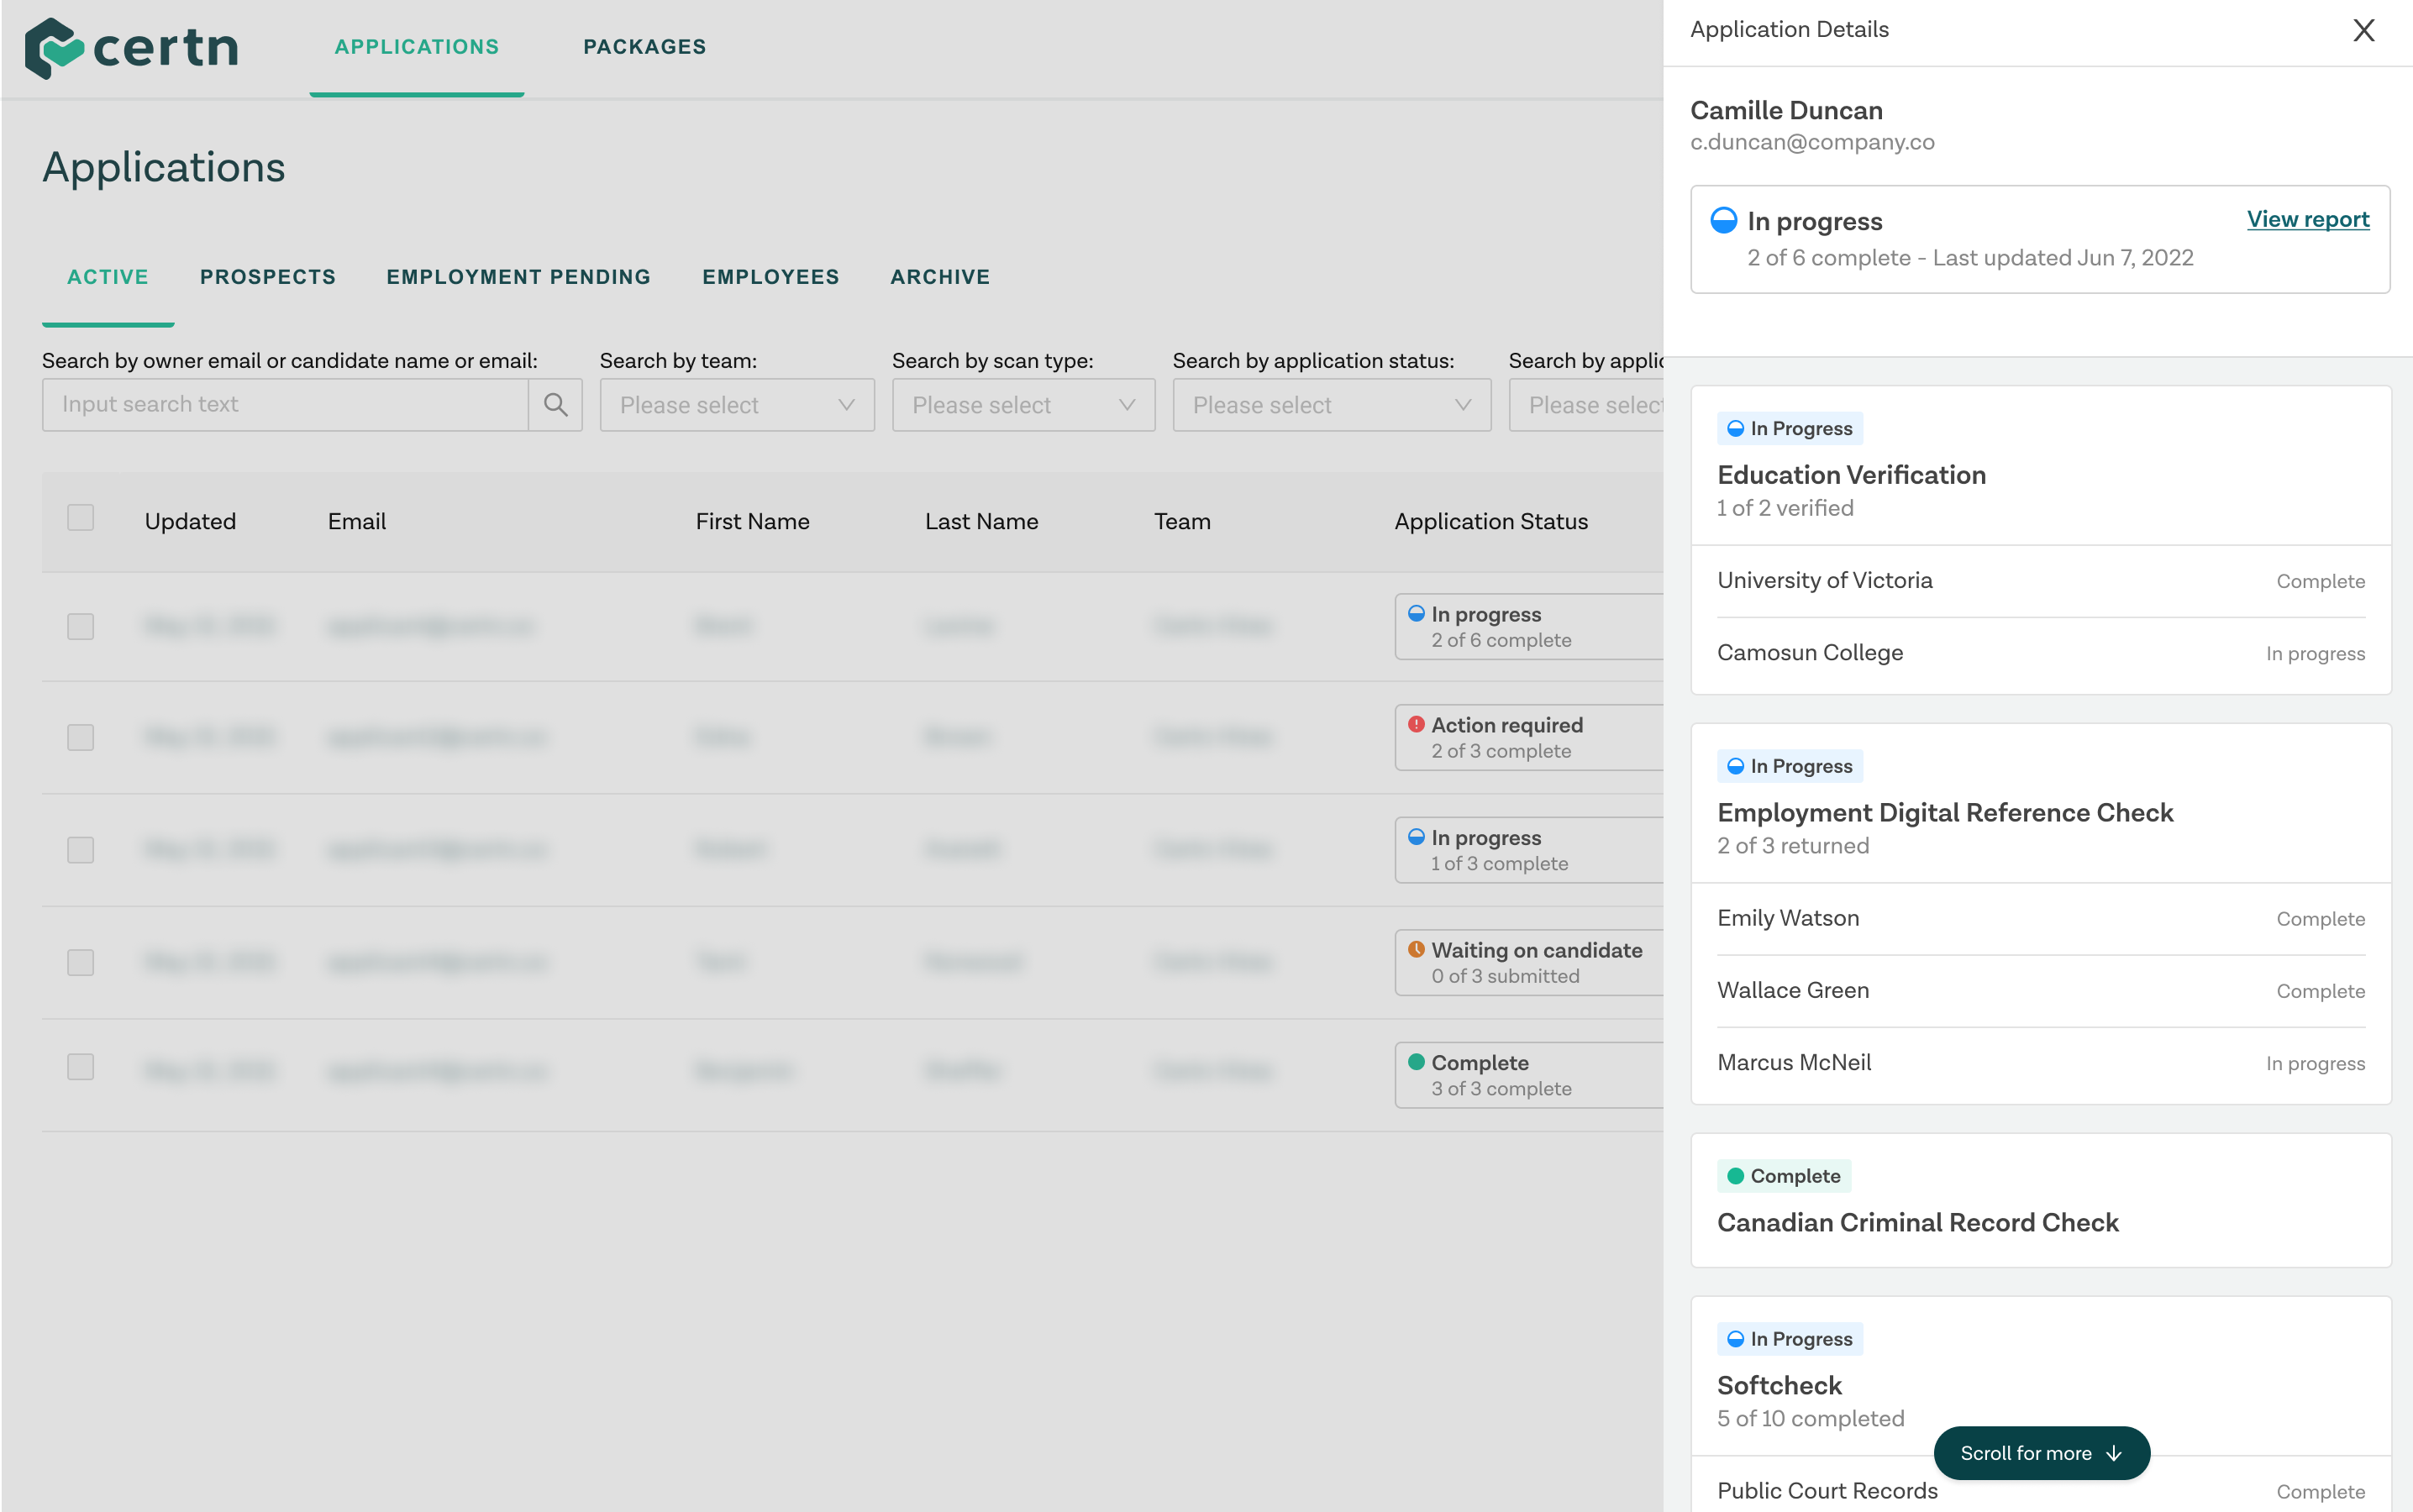Screen dimensions: 2413x1512
Task: Open the Search by scan type dropdown
Action: click(x=1023, y=405)
